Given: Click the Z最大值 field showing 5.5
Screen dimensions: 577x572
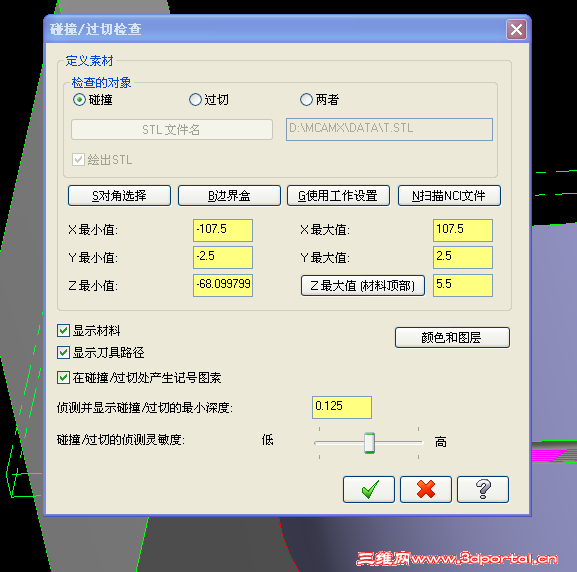Looking at the screenshot, I should [x=463, y=285].
